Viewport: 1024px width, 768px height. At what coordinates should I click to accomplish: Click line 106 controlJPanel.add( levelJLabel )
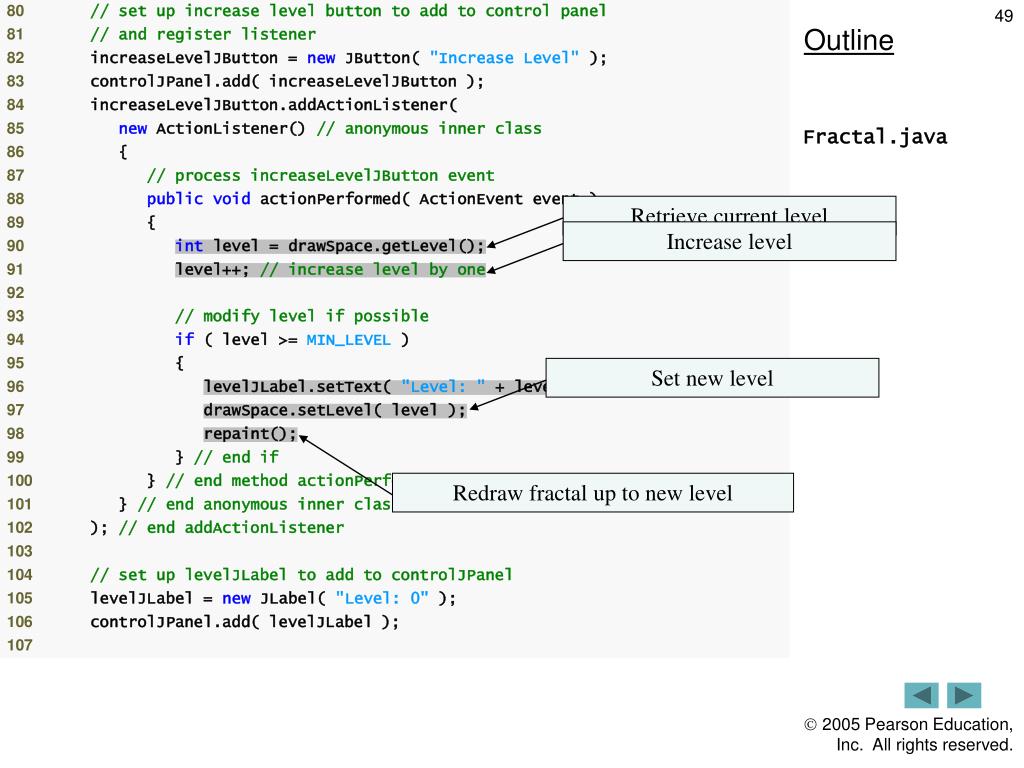click(244, 622)
